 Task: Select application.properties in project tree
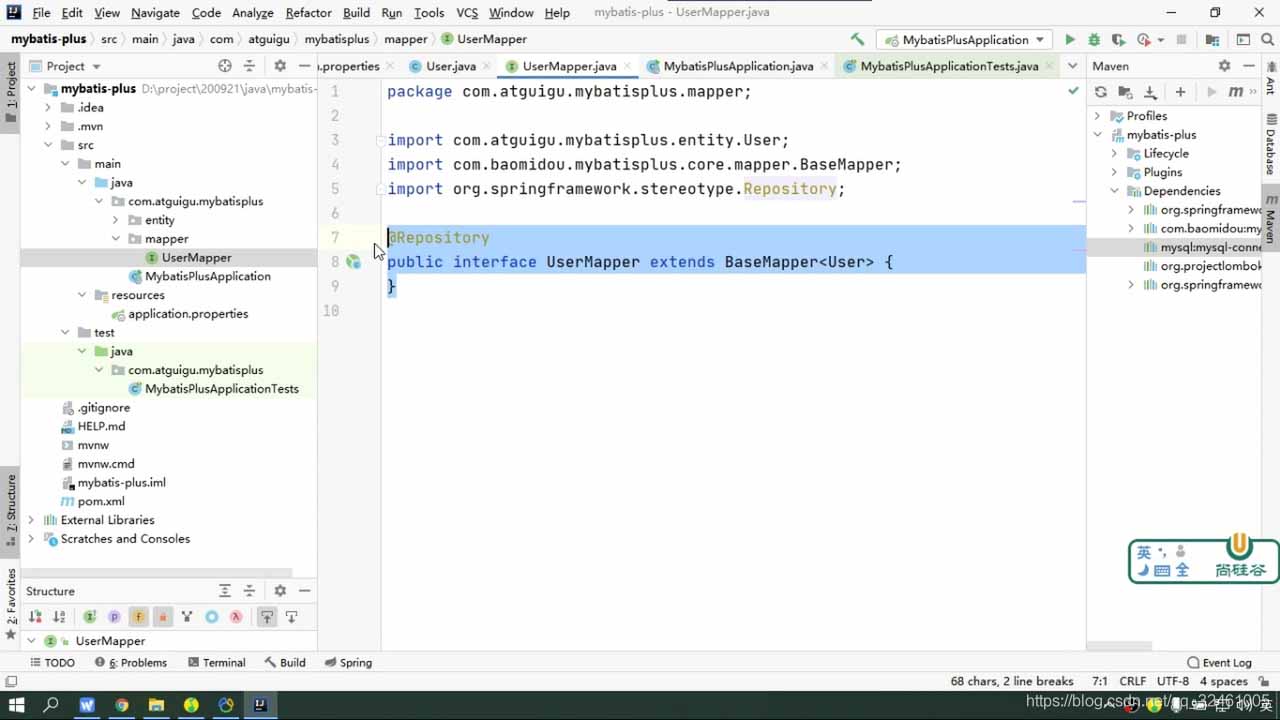click(x=188, y=314)
